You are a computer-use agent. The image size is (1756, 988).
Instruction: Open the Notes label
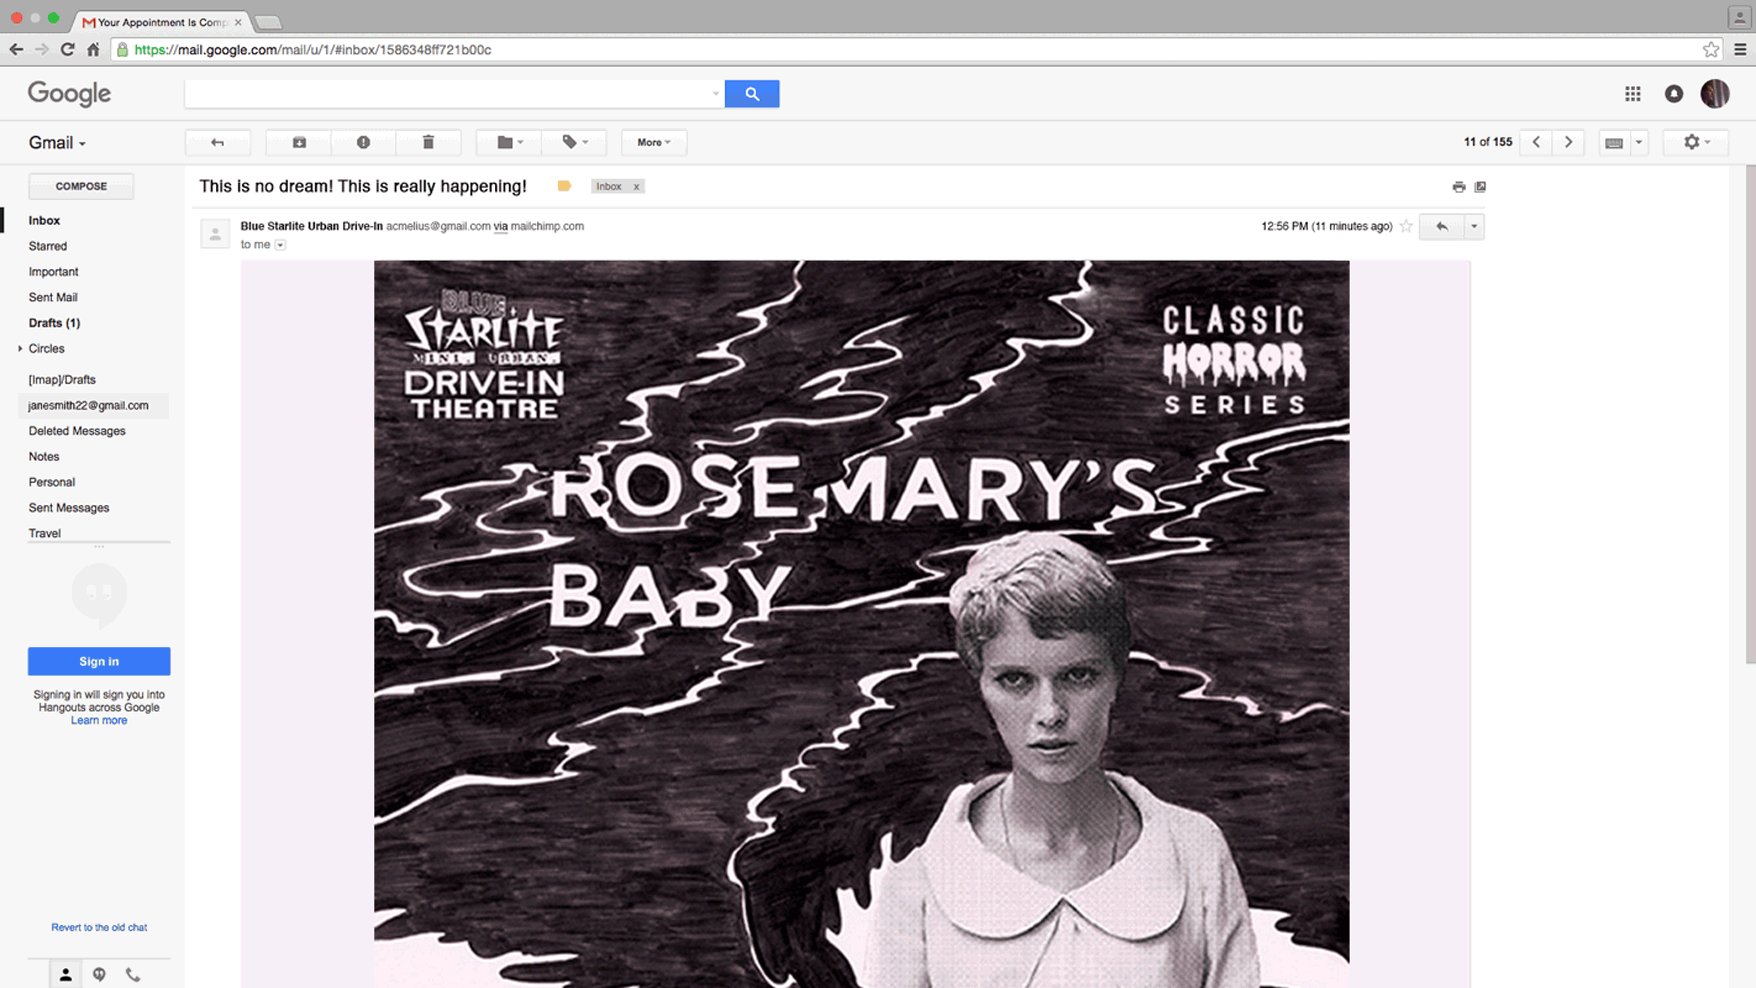44,457
